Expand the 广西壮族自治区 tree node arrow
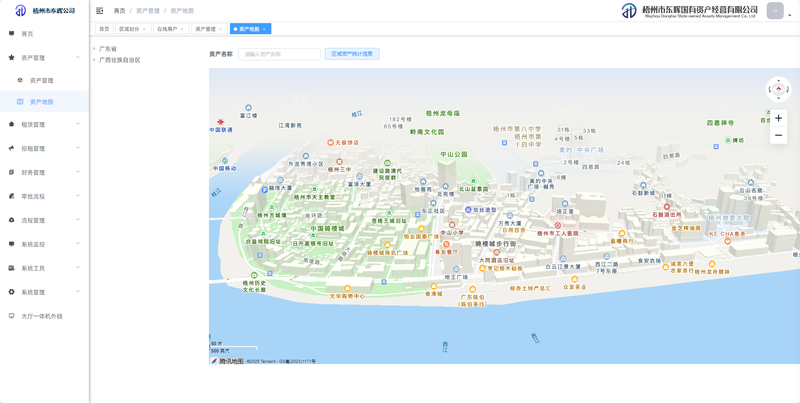 [x=94, y=60]
